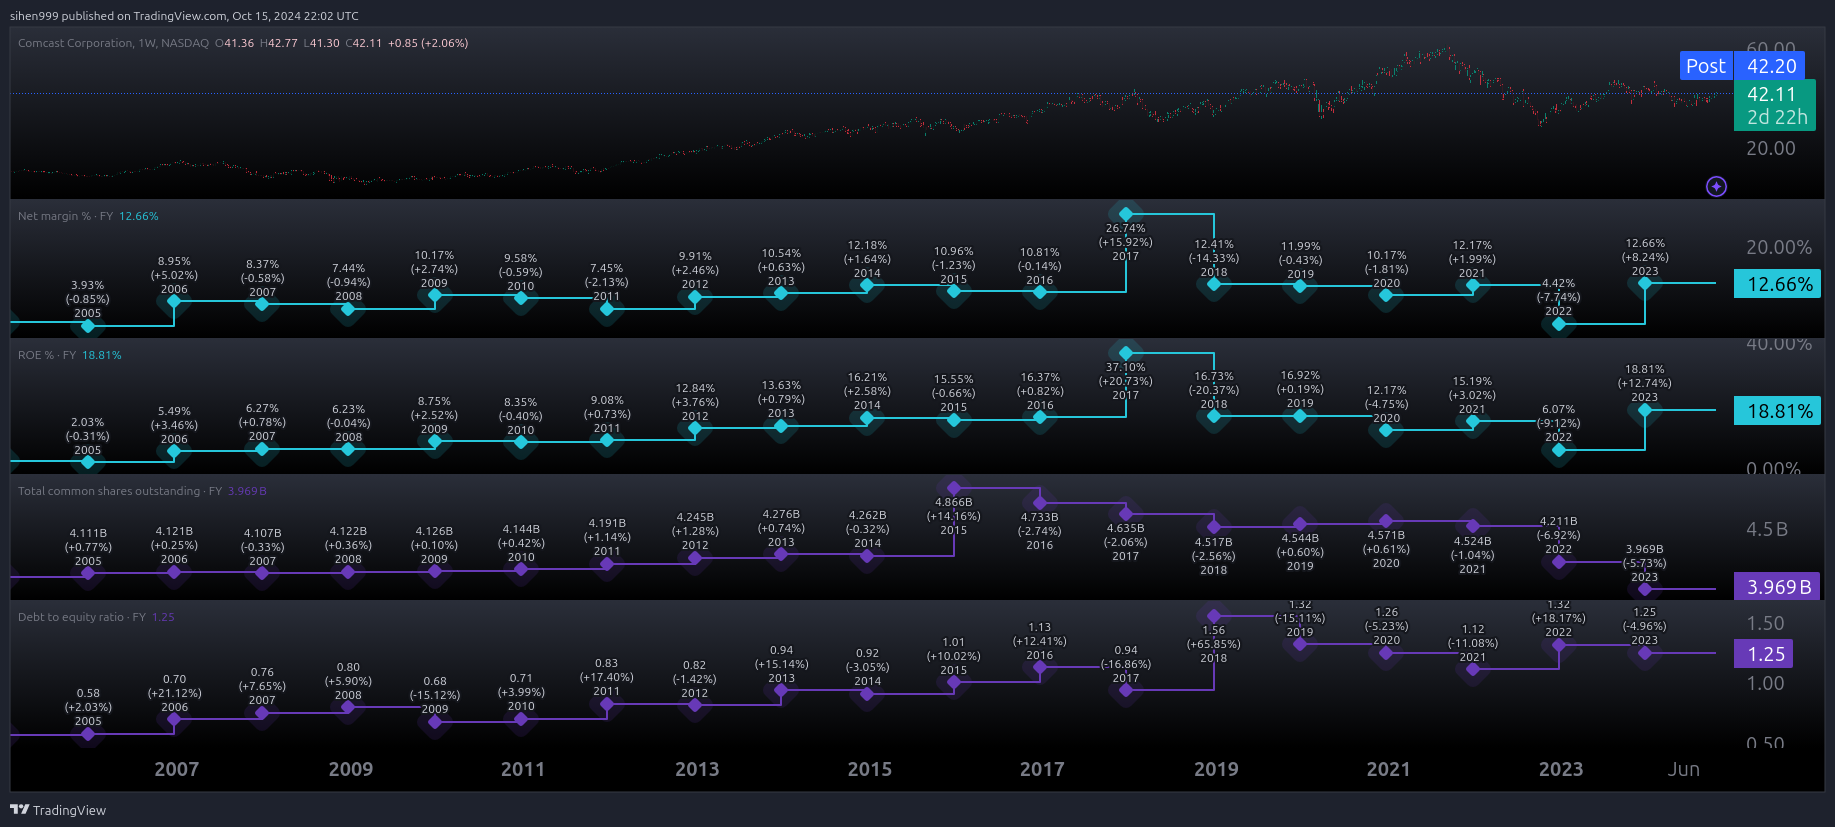
Task: Click the purple 3.969B axis value label
Action: [x=1778, y=587]
